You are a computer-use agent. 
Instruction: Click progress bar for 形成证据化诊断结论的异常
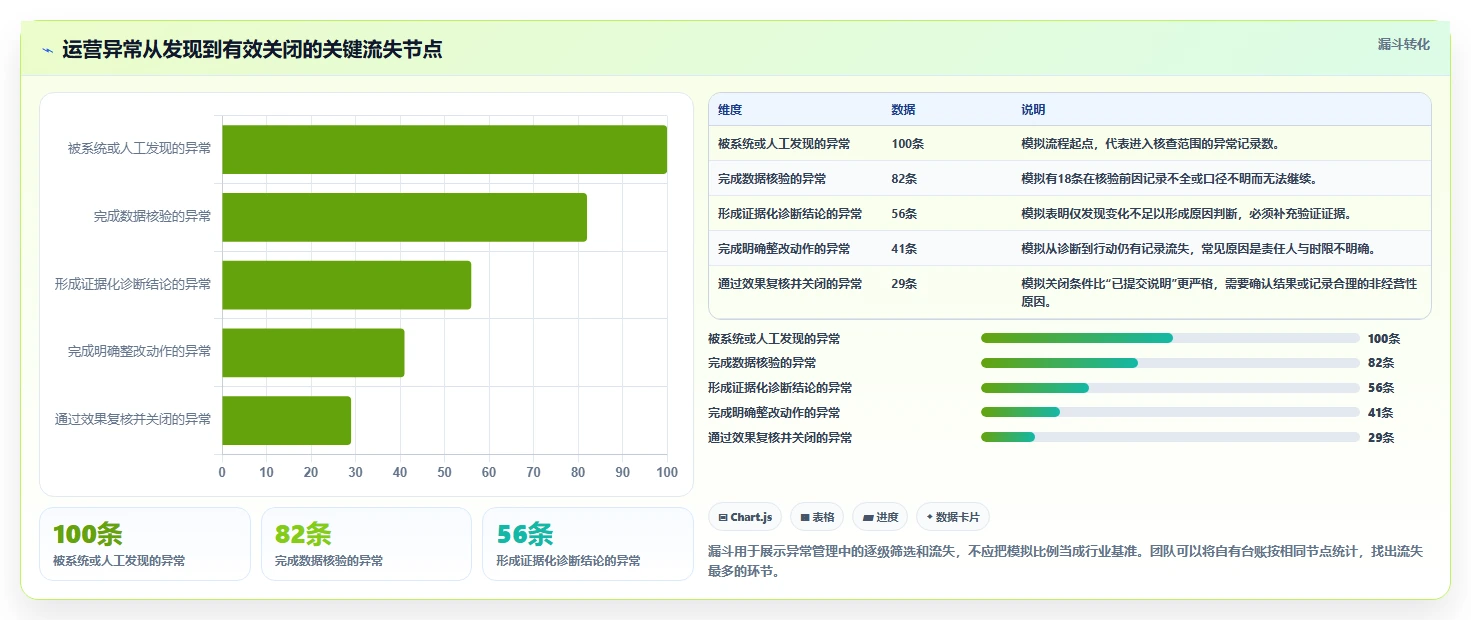(1170, 388)
